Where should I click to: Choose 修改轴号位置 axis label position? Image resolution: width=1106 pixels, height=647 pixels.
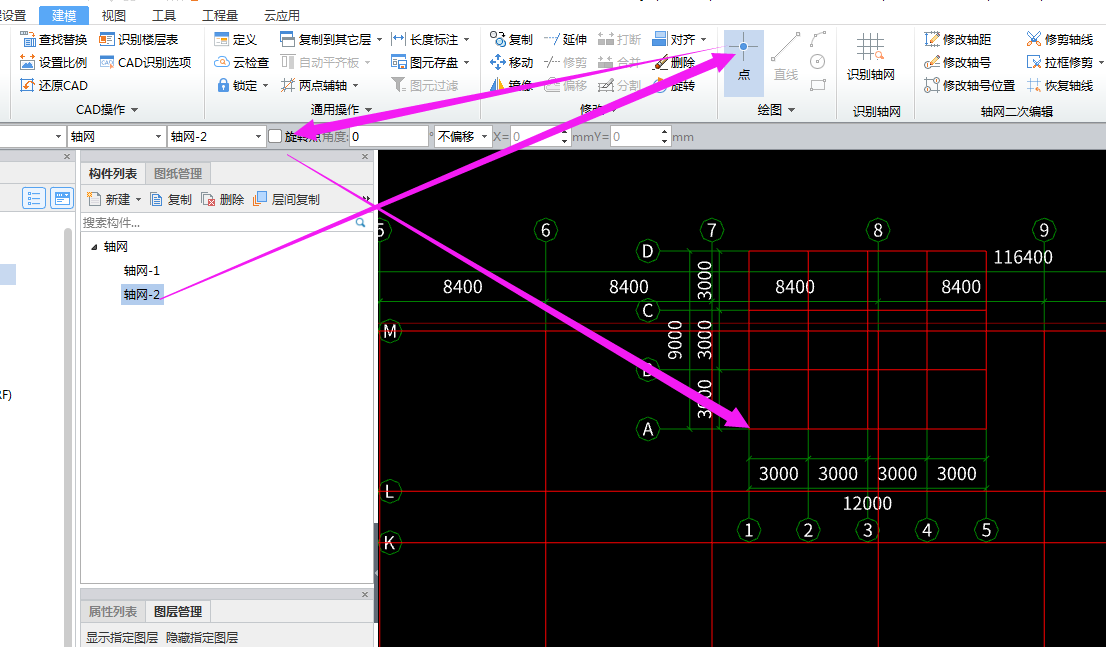coord(970,85)
